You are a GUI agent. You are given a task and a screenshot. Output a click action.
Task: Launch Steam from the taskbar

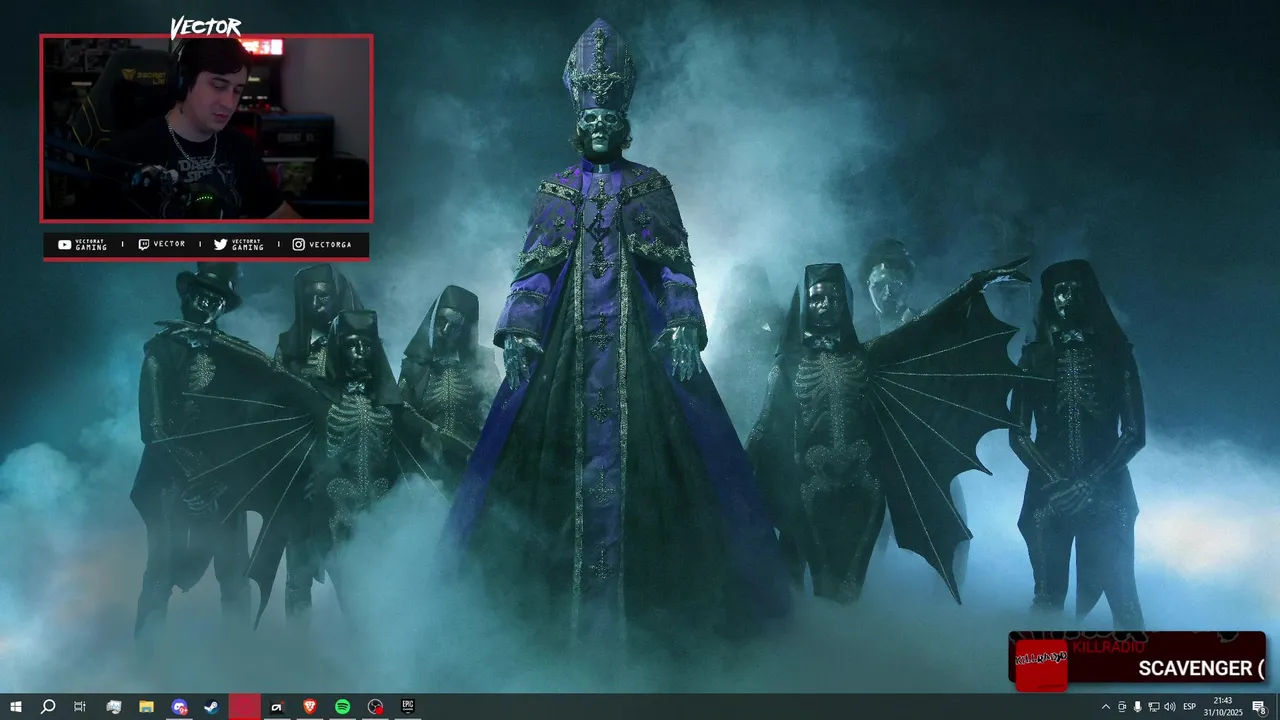pyautogui.click(x=211, y=707)
